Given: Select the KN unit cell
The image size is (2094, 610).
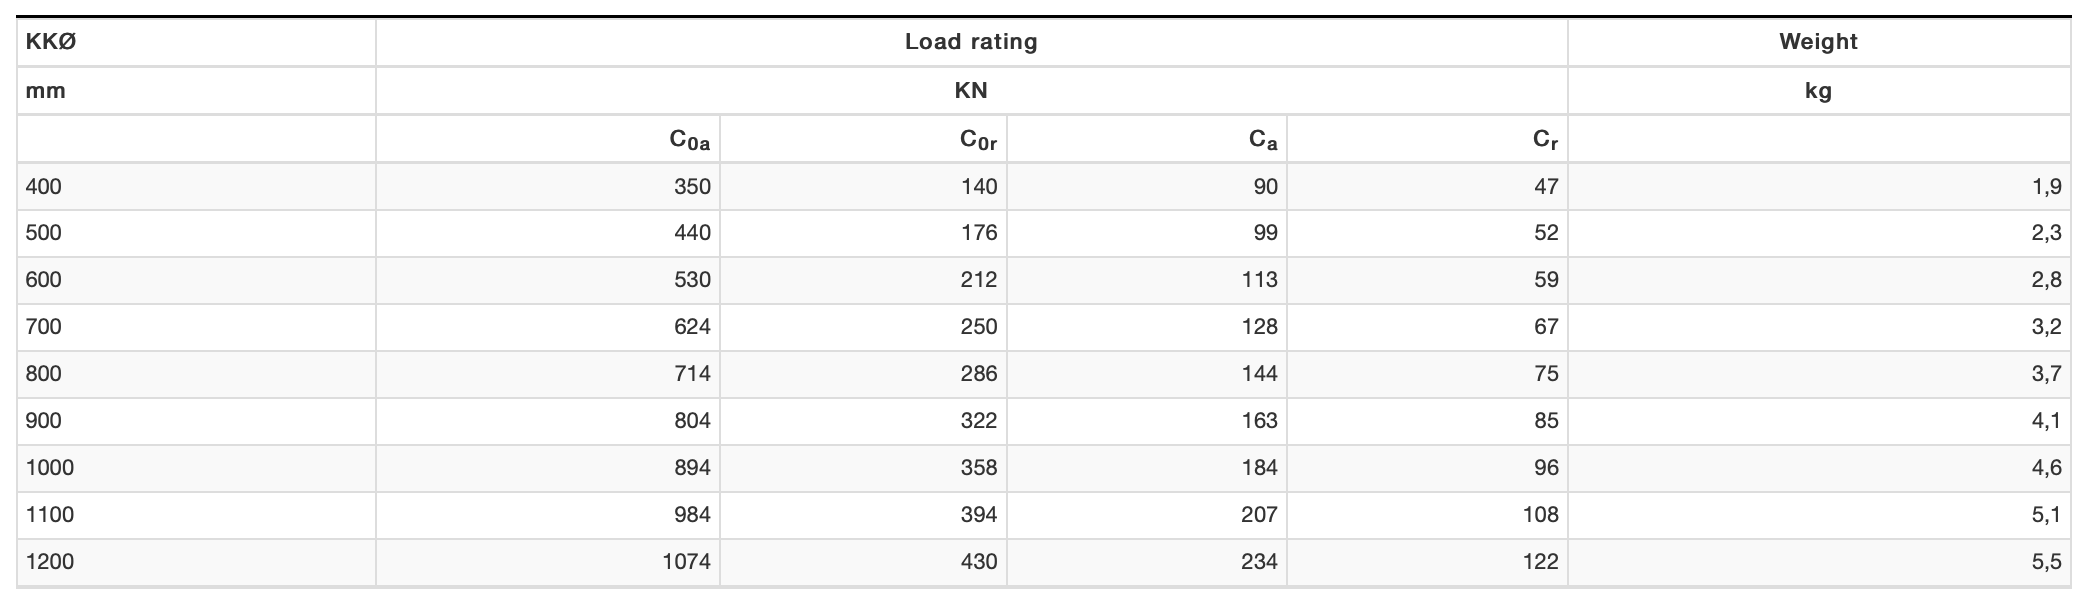Looking at the screenshot, I should pyautogui.click(x=971, y=91).
